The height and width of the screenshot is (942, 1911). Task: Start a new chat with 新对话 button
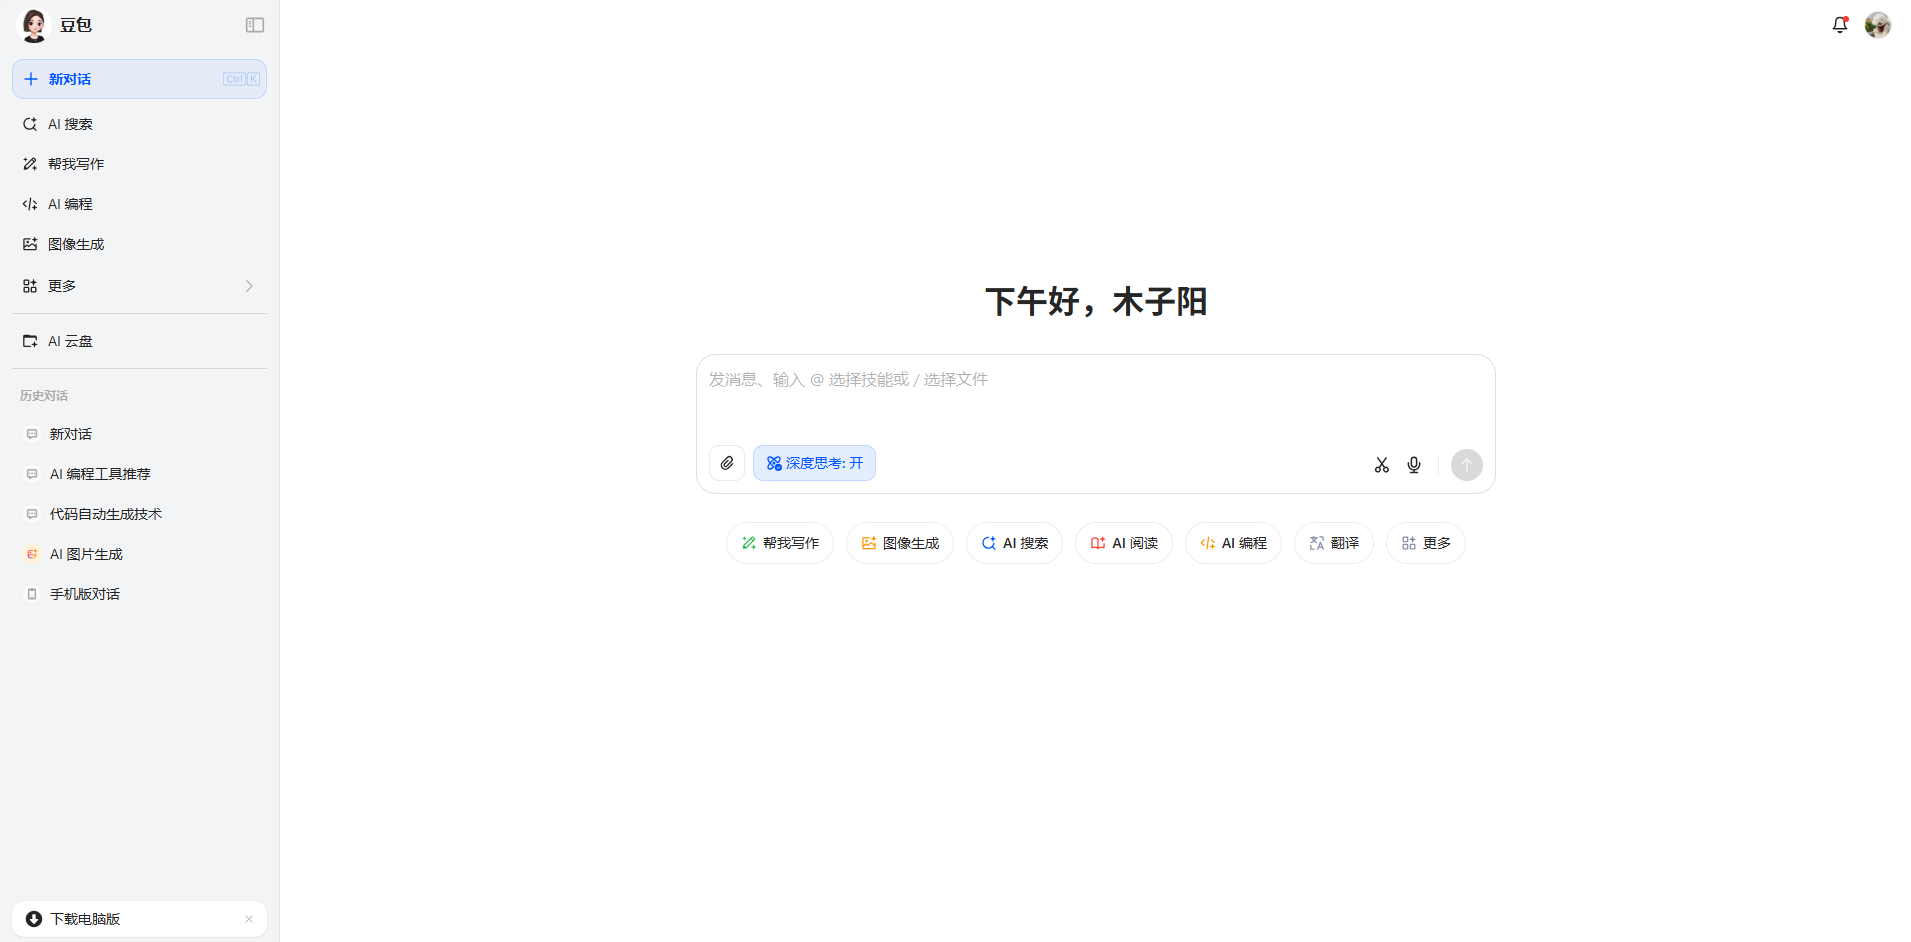[139, 79]
